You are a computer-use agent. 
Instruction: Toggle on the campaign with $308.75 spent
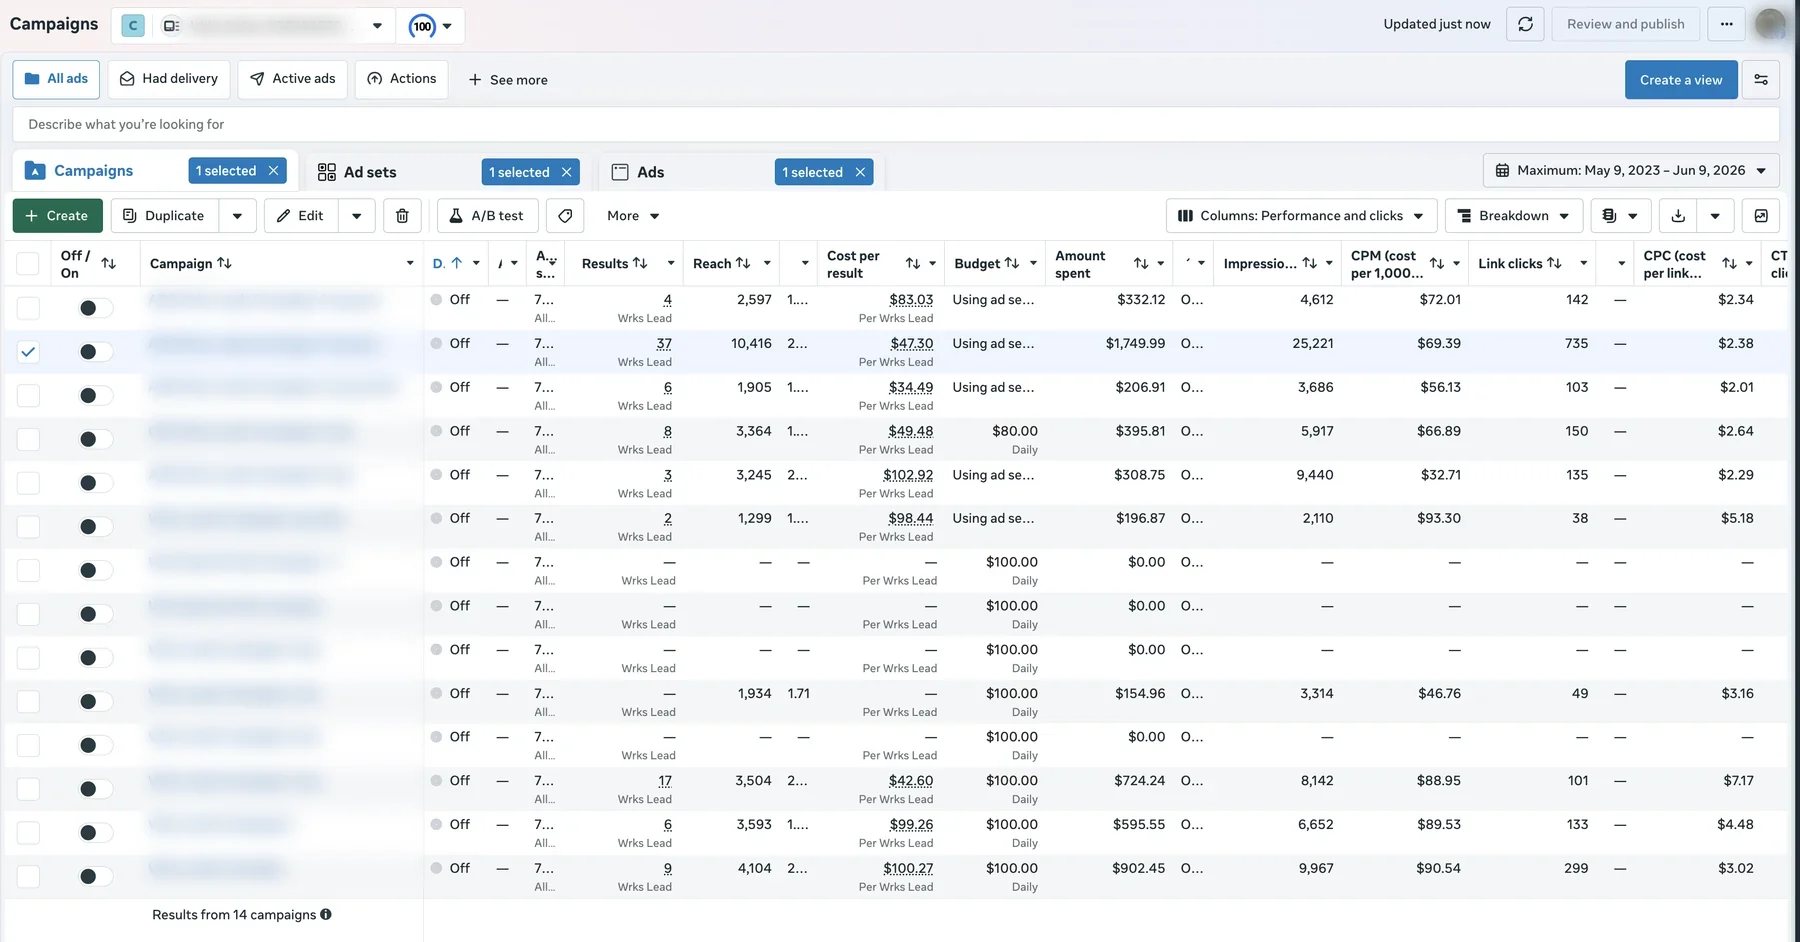point(95,483)
